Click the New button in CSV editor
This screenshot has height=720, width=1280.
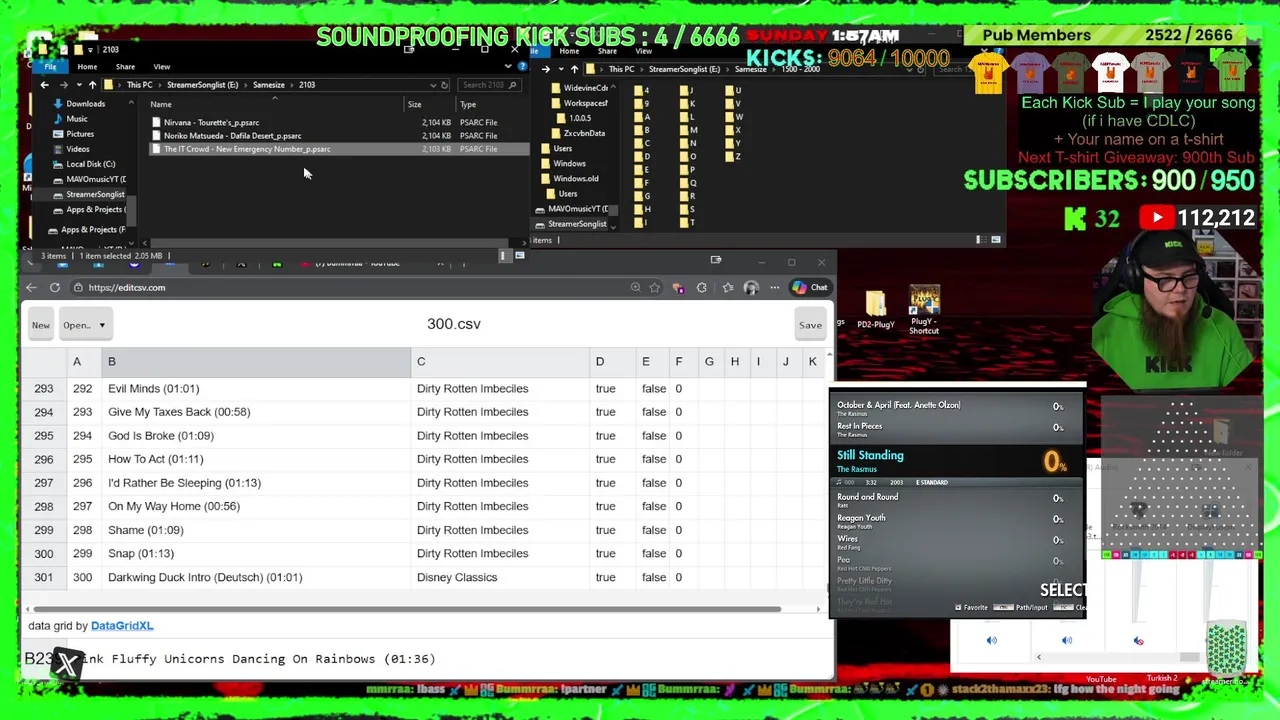[41, 325]
